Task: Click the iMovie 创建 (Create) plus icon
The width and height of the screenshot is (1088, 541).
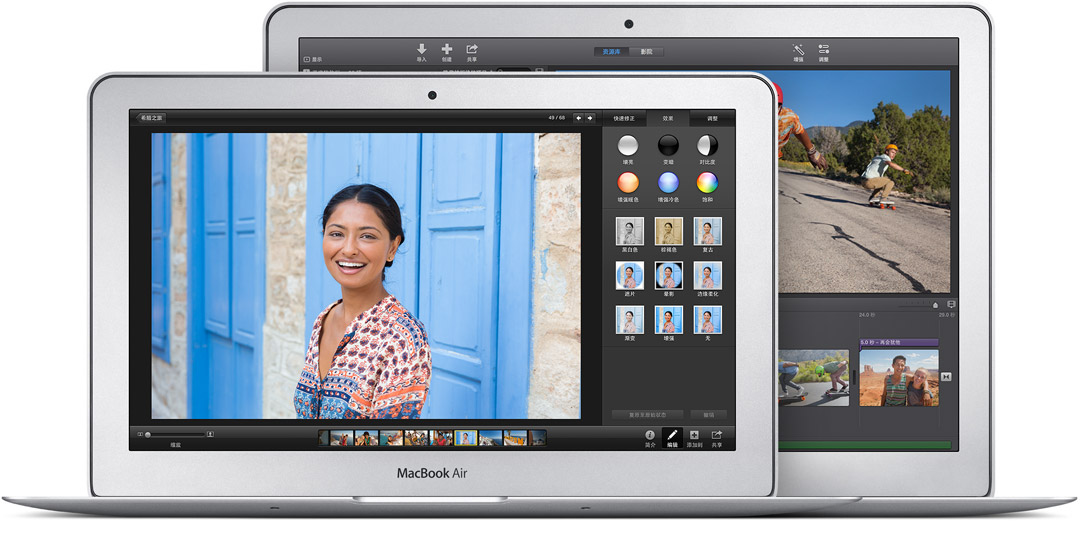Action: tap(447, 49)
